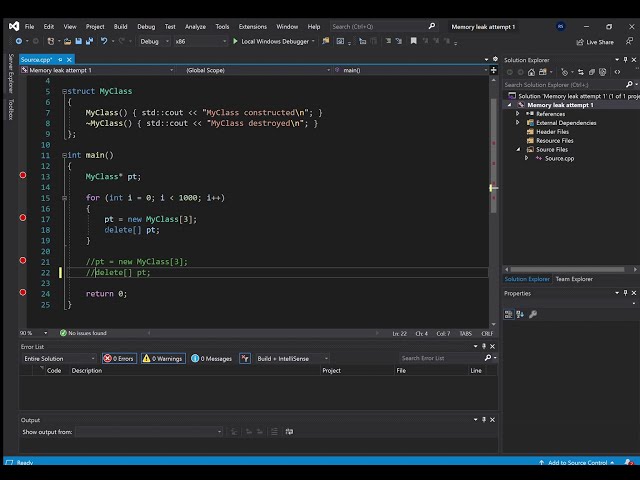The height and width of the screenshot is (480, 640).
Task: Open the Toolbox side tab
Action: pos(11,109)
